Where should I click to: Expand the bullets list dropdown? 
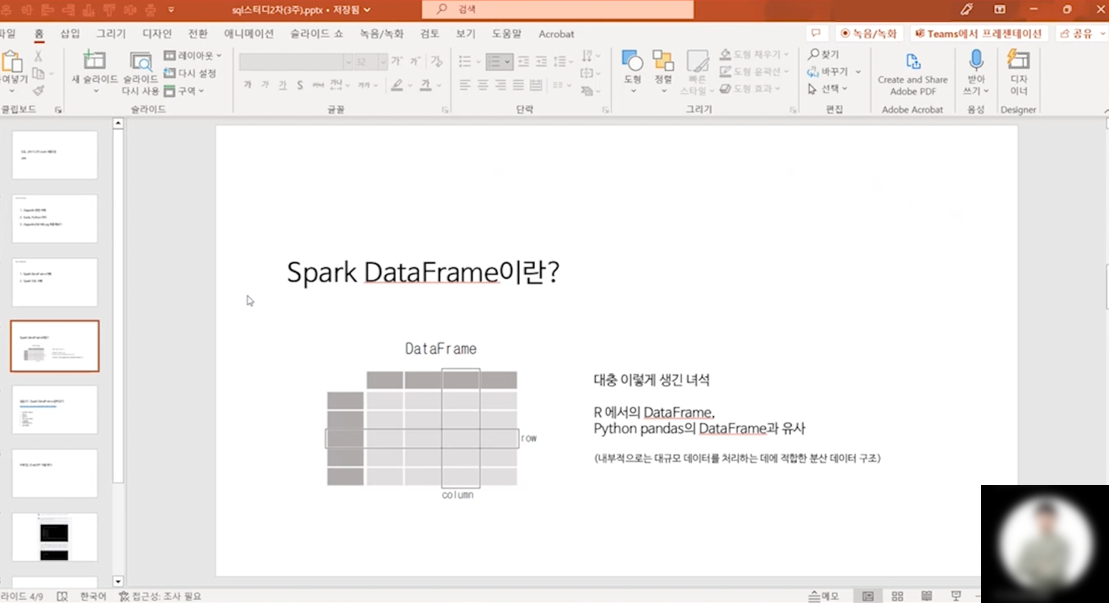[477, 62]
